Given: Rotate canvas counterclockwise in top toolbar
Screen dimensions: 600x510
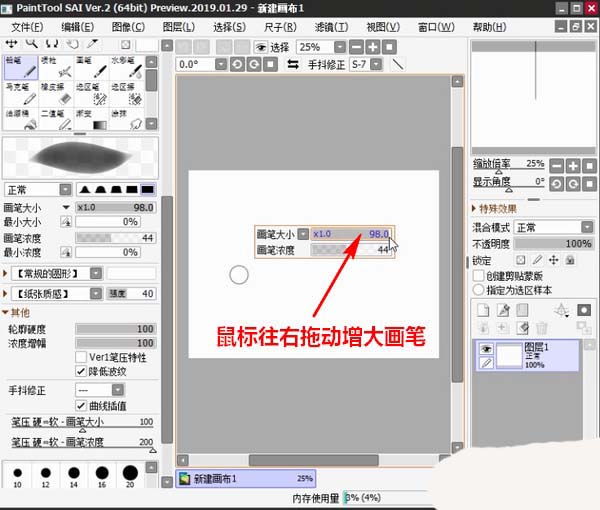Looking at the screenshot, I should [237, 64].
